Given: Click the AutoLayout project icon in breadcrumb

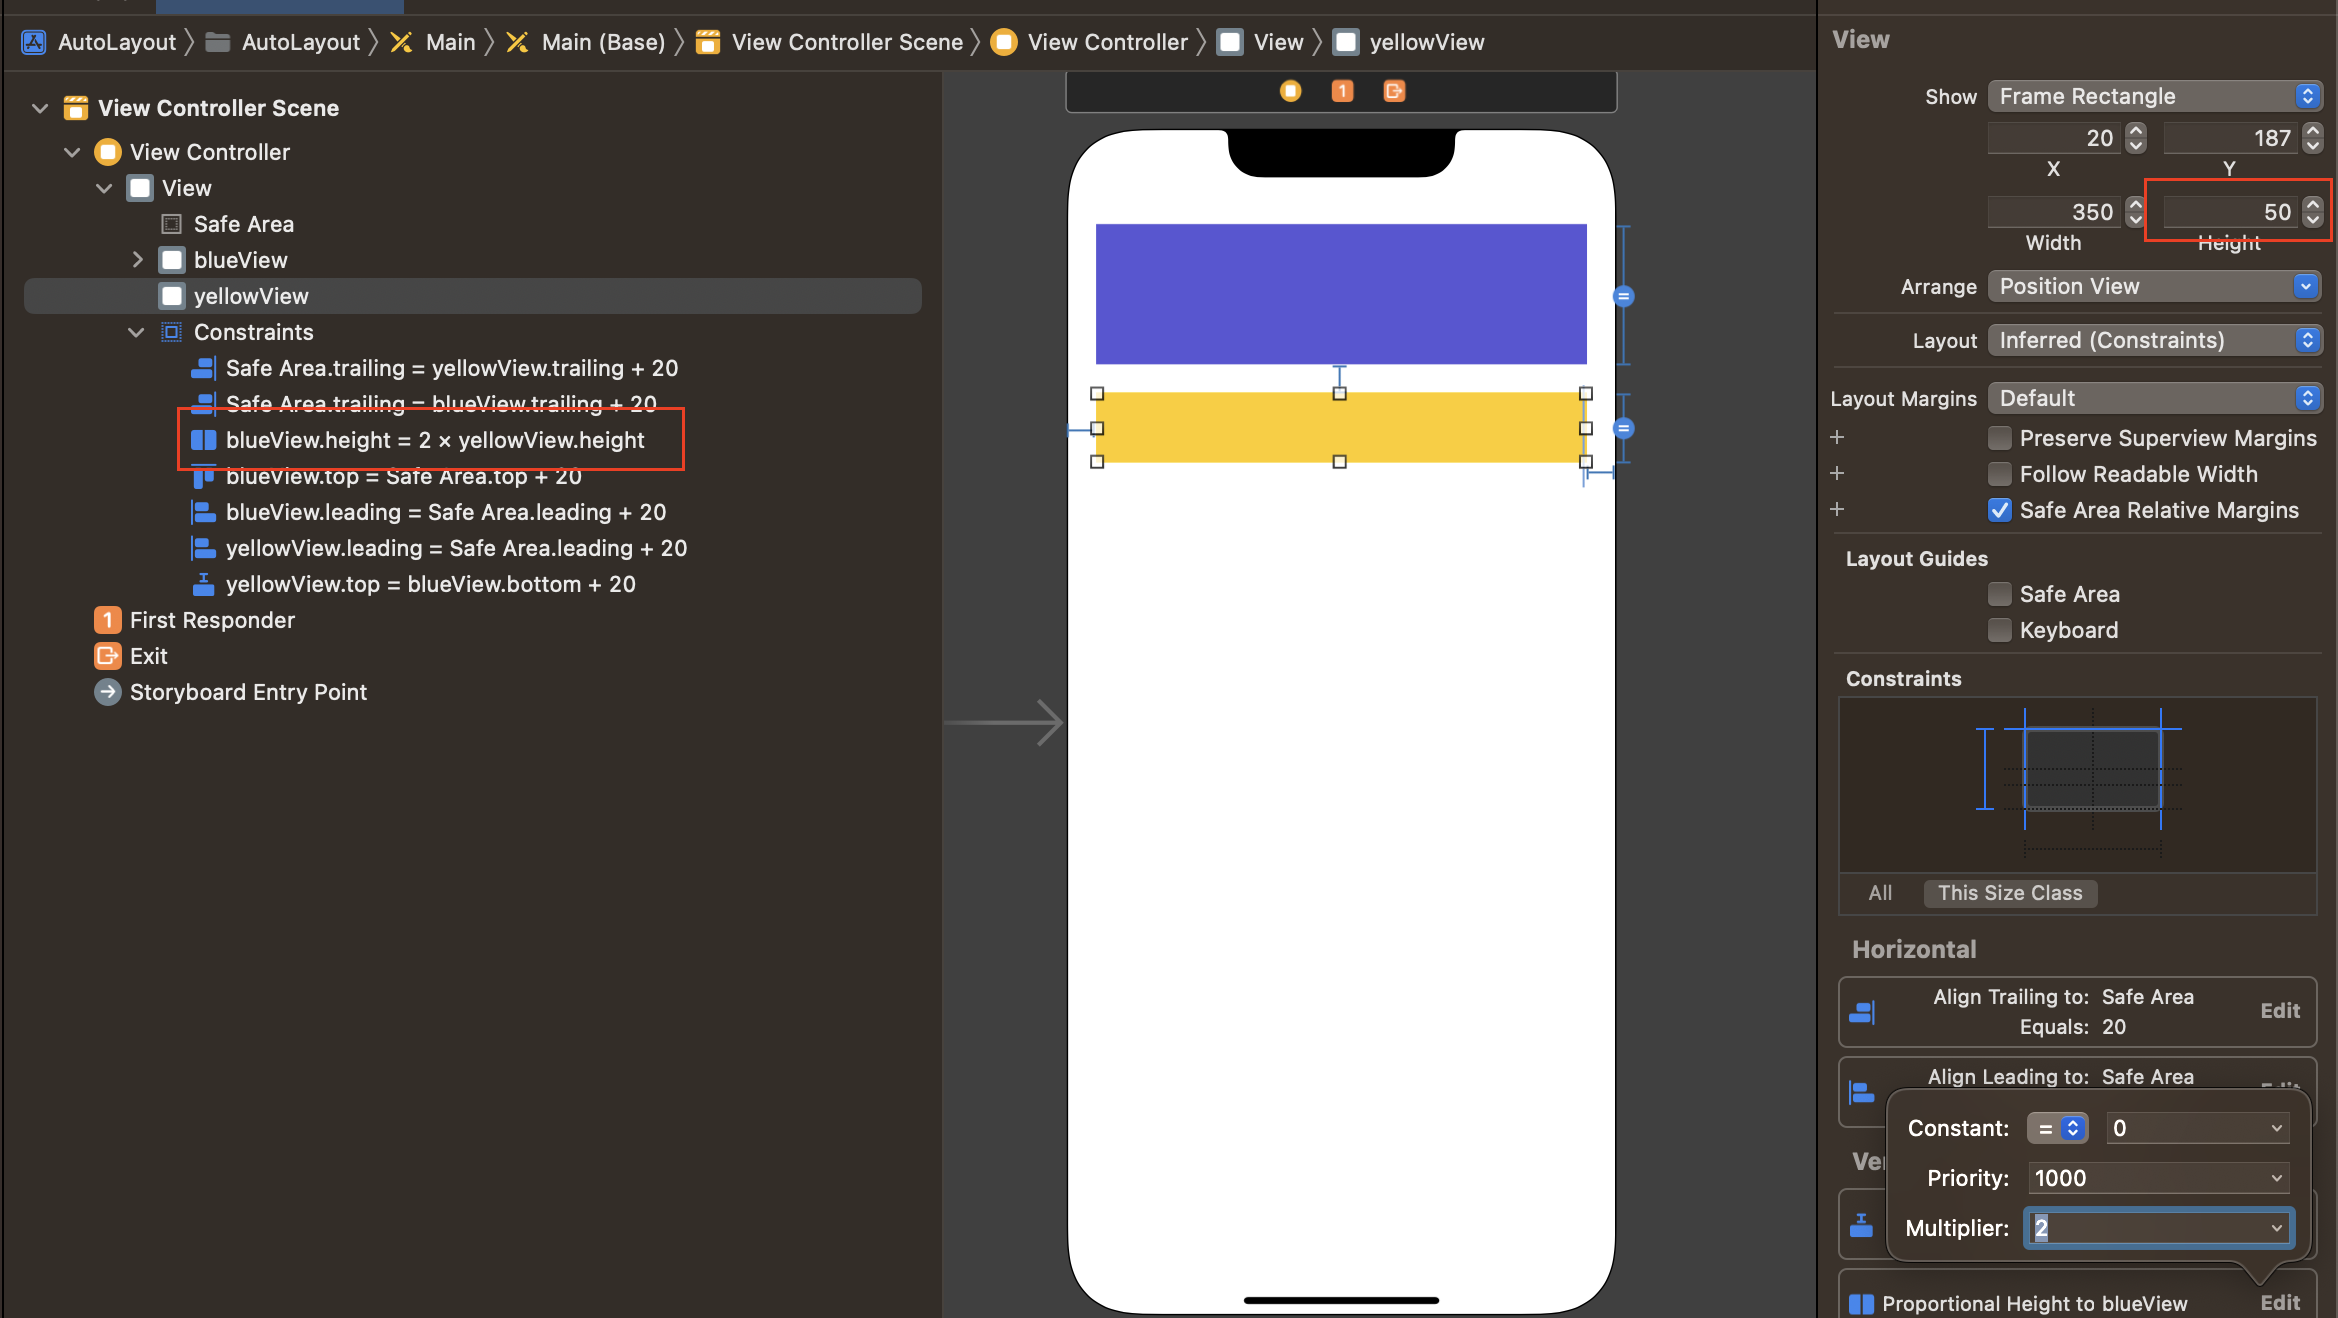Looking at the screenshot, I should 34,42.
